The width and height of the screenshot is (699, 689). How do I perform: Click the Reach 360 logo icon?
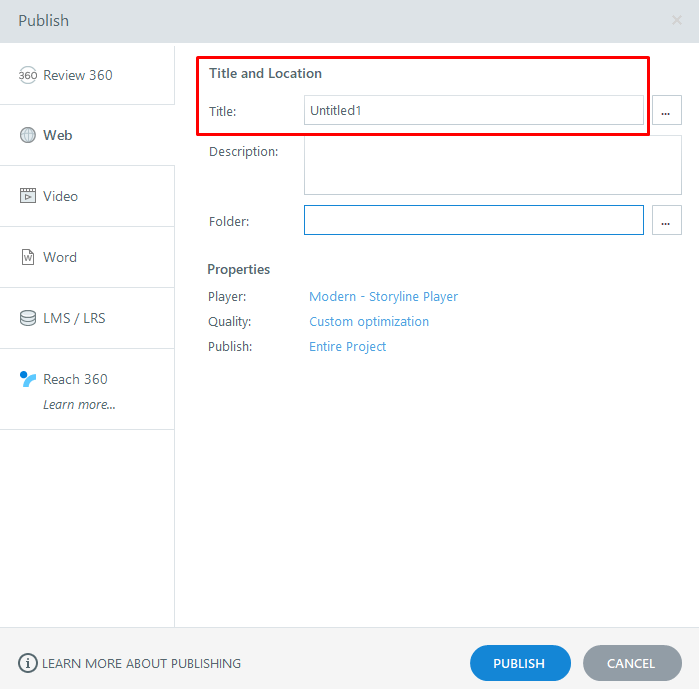click(x=28, y=379)
